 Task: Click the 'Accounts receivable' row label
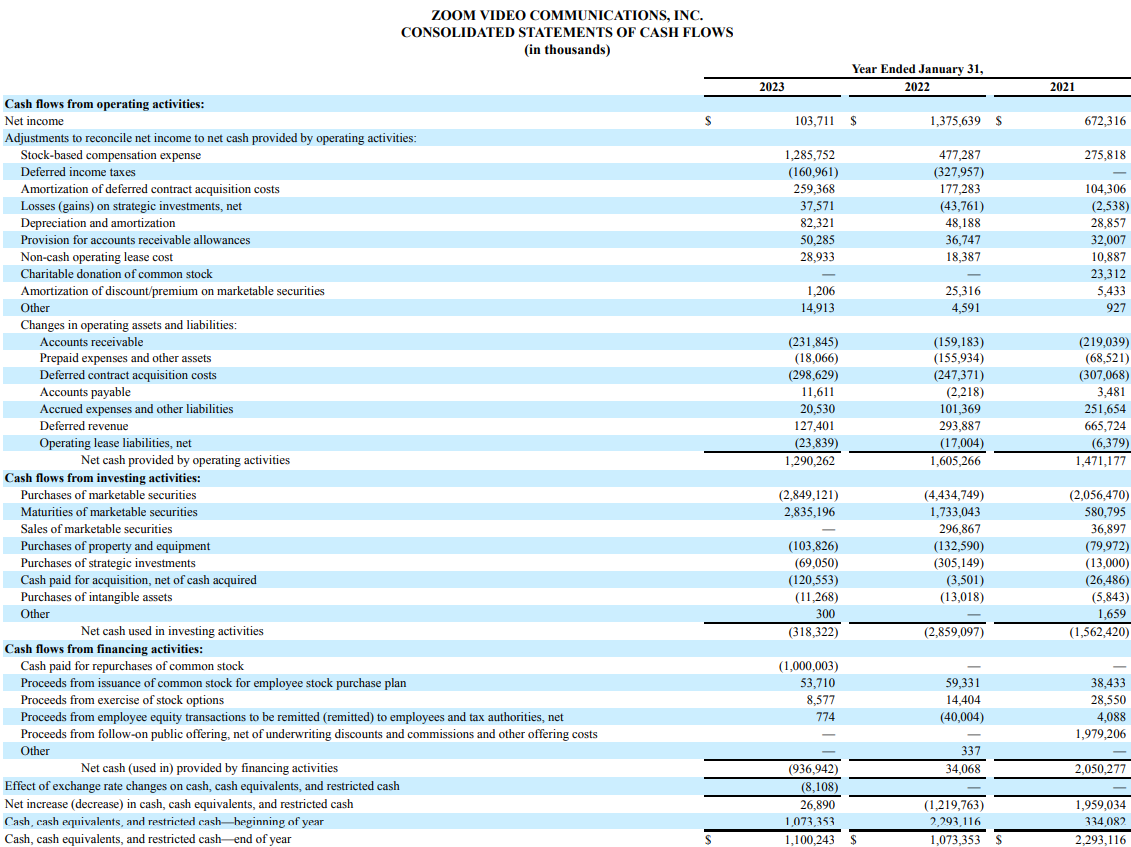point(92,342)
